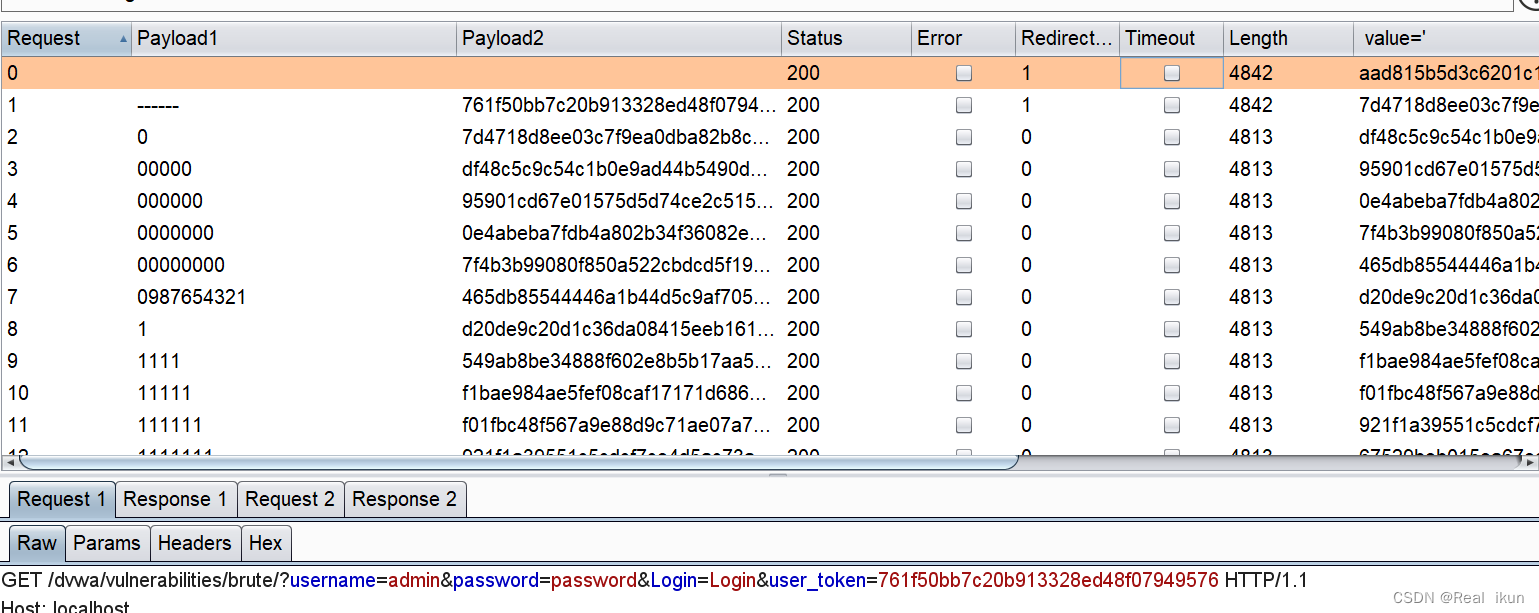Click the Timeout column header
Screen dimensions: 1539x613
click(x=1171, y=38)
